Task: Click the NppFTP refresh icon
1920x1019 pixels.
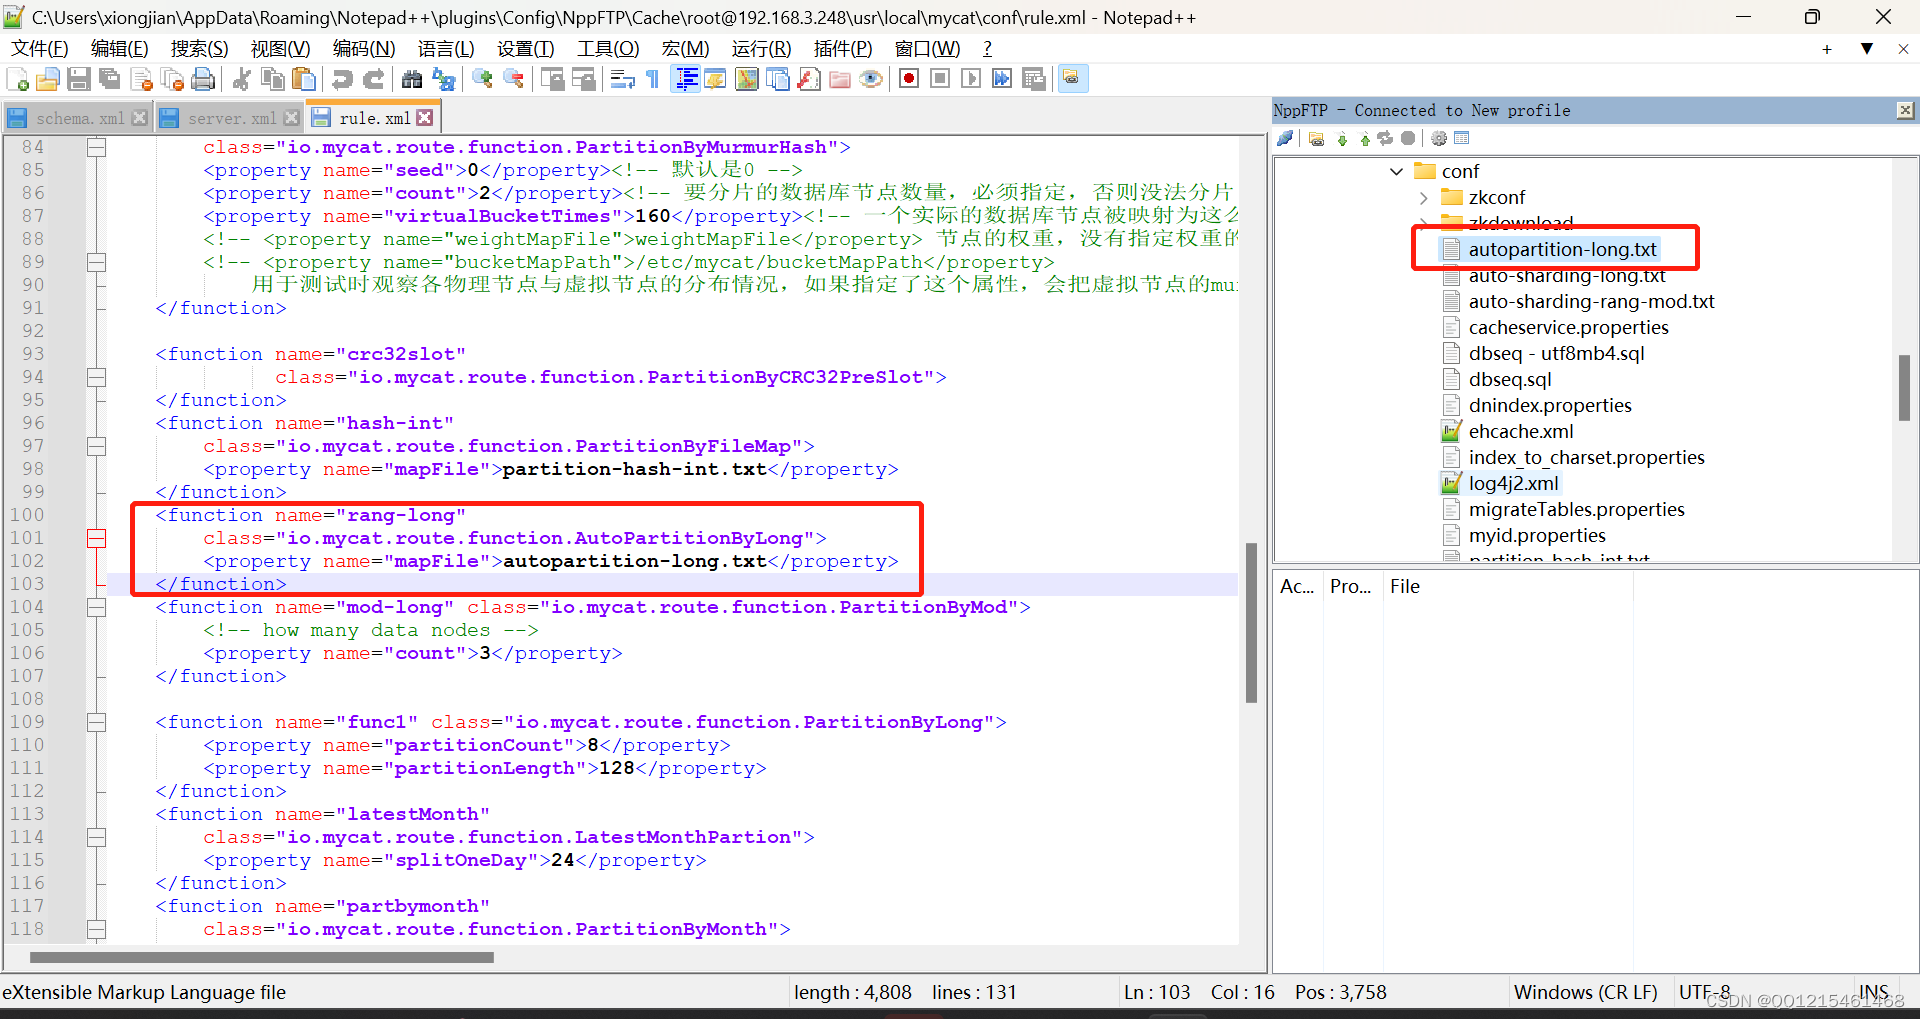Action: pos(1385,139)
